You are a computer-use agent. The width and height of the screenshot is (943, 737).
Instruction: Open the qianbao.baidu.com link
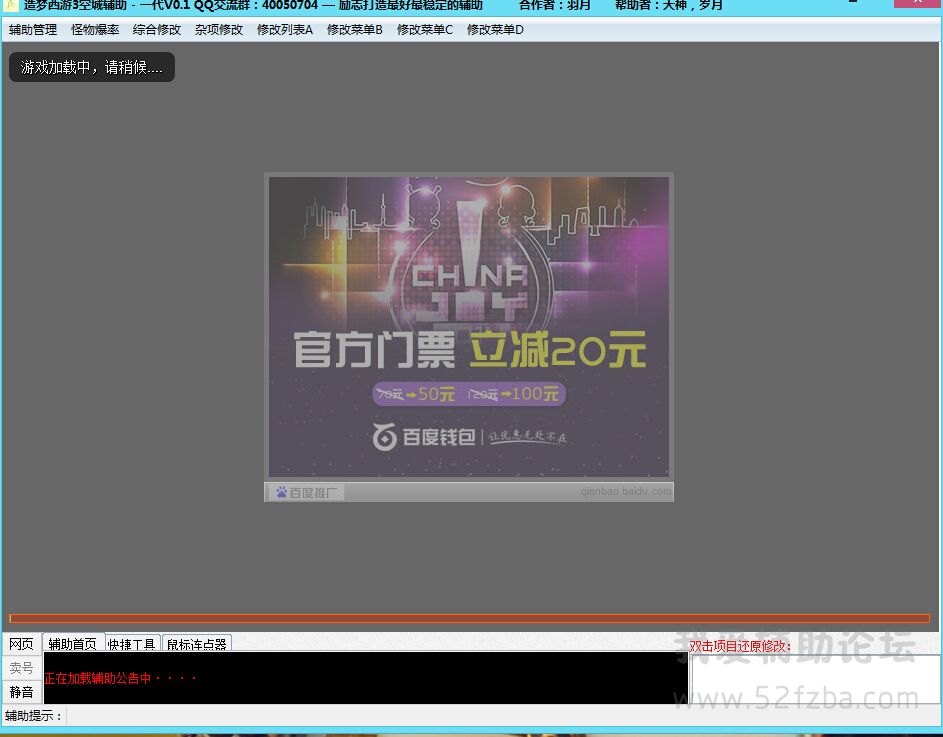pos(625,492)
